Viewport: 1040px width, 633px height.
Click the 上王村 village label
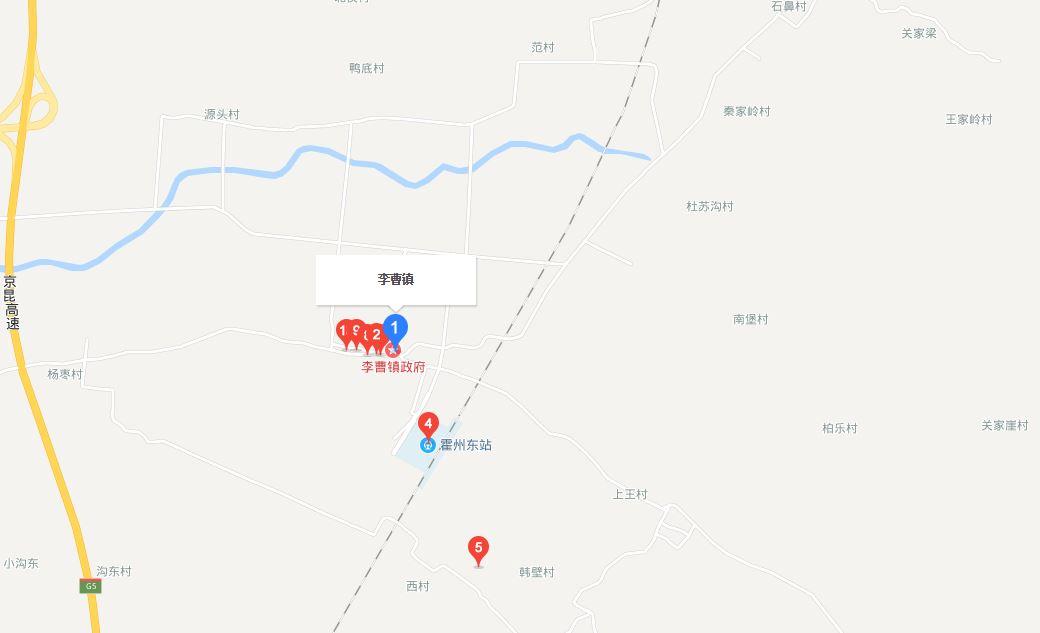(629, 494)
